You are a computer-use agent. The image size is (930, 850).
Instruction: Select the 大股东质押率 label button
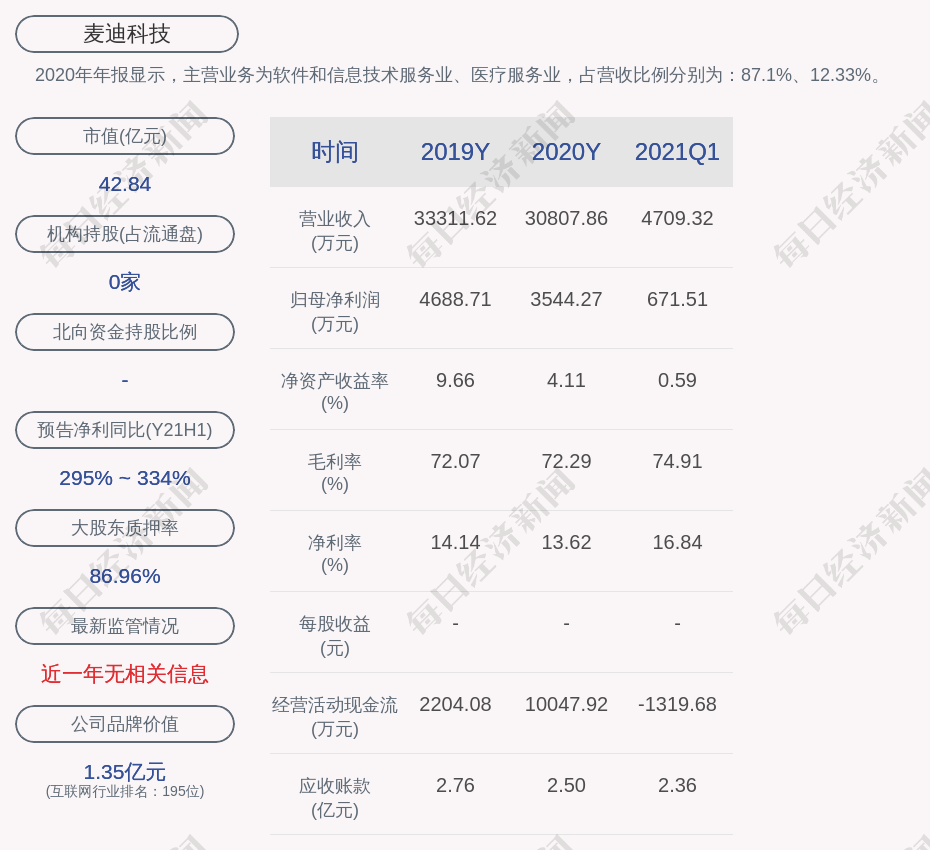pos(125,528)
